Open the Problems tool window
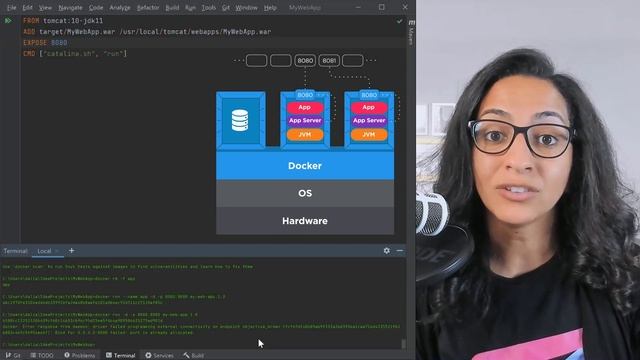 [80, 356]
